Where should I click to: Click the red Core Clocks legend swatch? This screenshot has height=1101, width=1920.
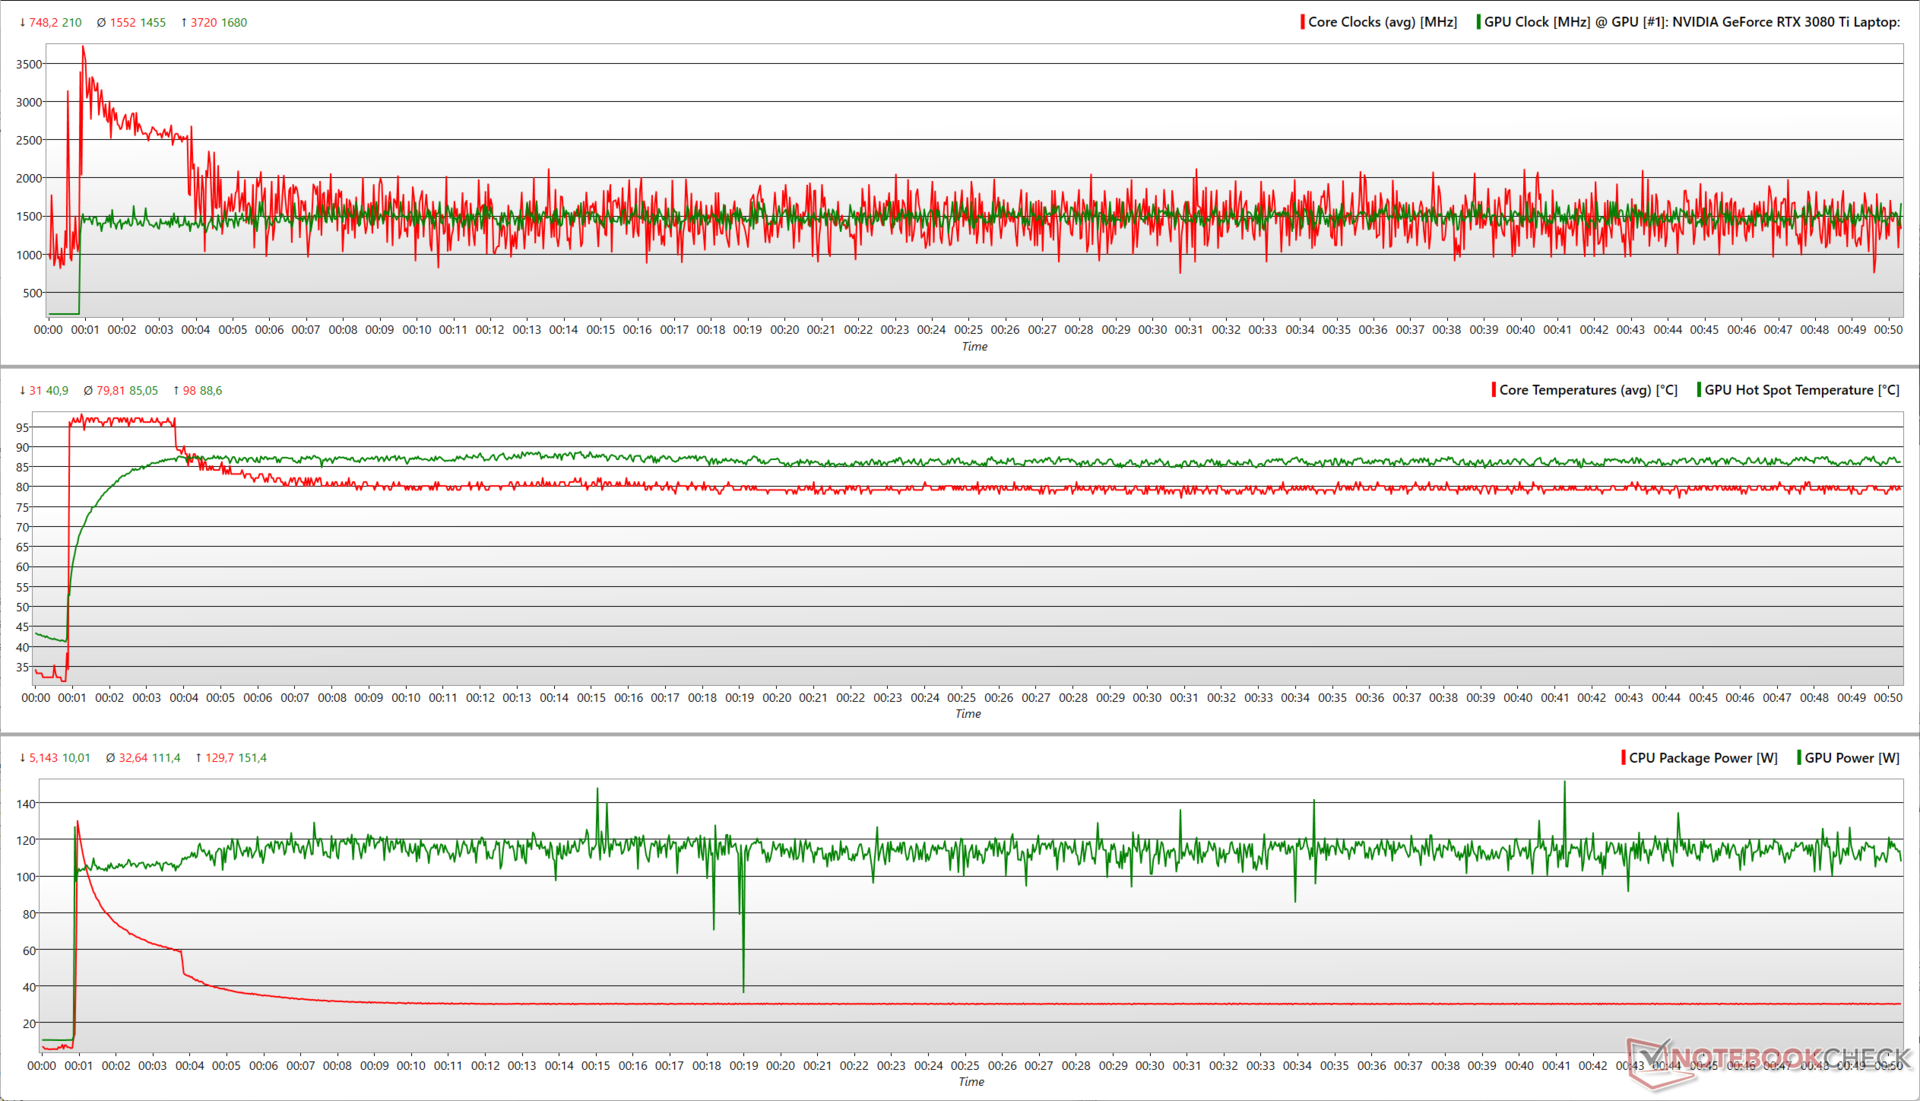click(x=1302, y=22)
